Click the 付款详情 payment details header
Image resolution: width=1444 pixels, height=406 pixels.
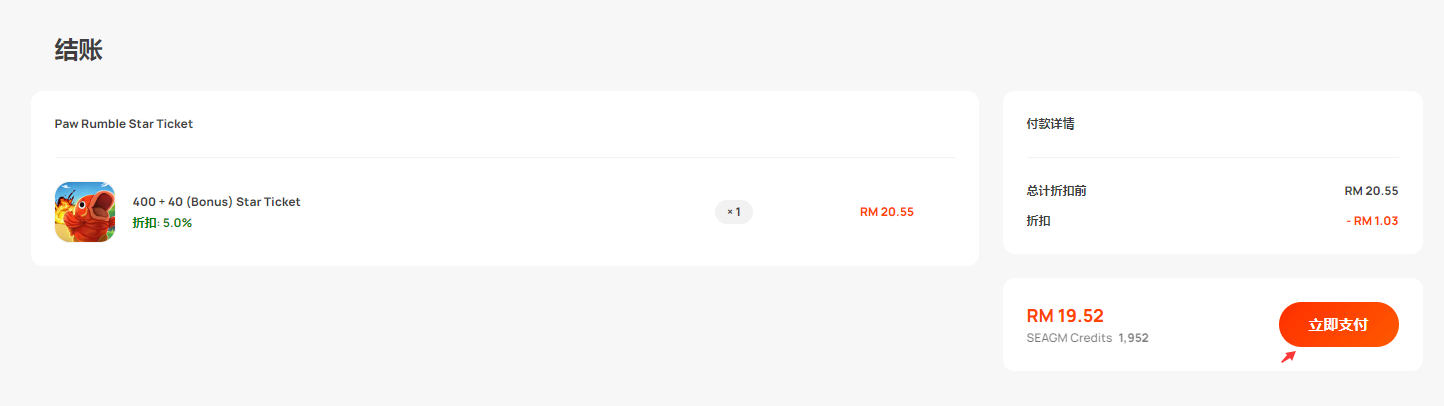(x=1051, y=124)
